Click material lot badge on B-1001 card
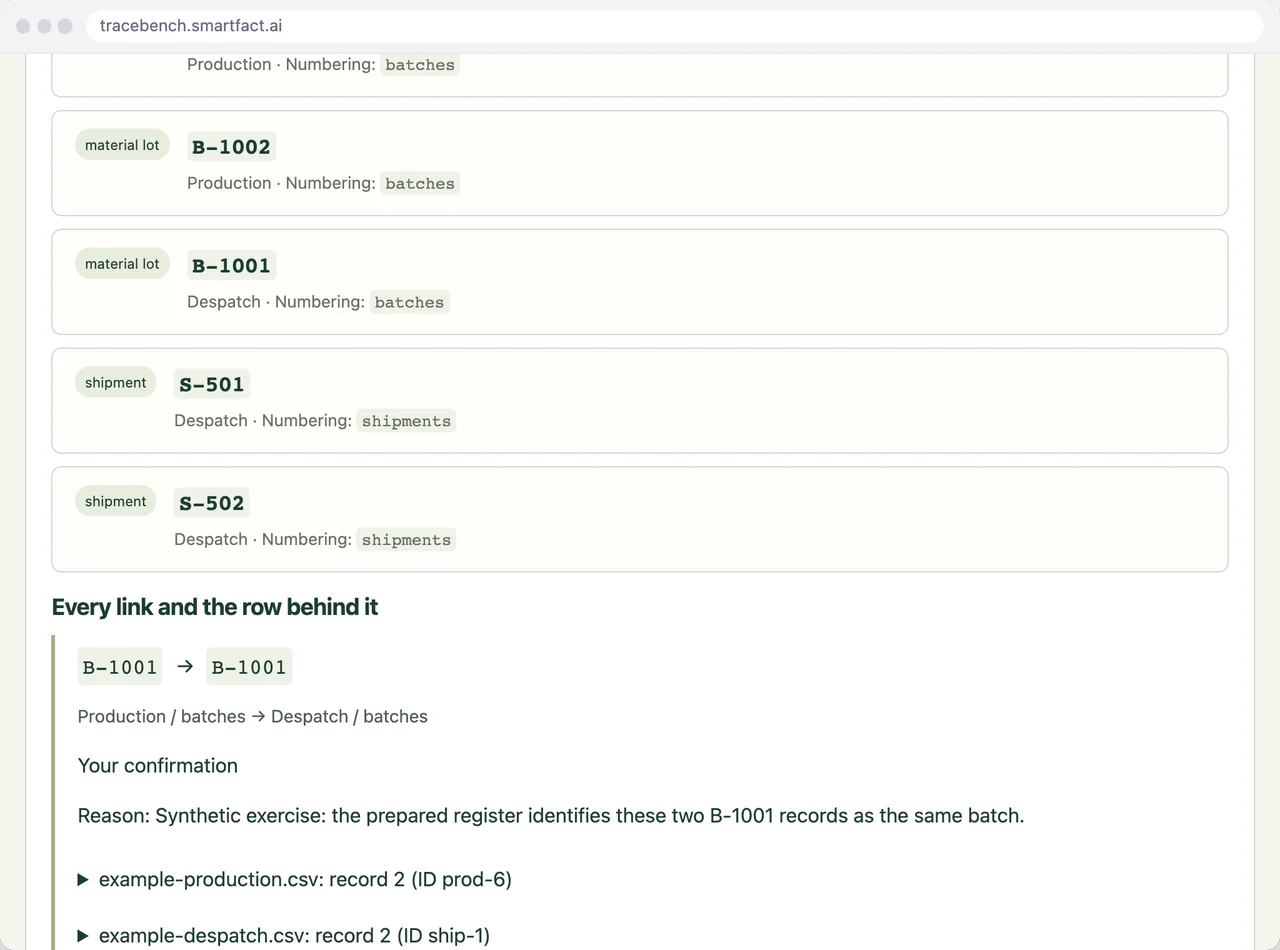 122,264
